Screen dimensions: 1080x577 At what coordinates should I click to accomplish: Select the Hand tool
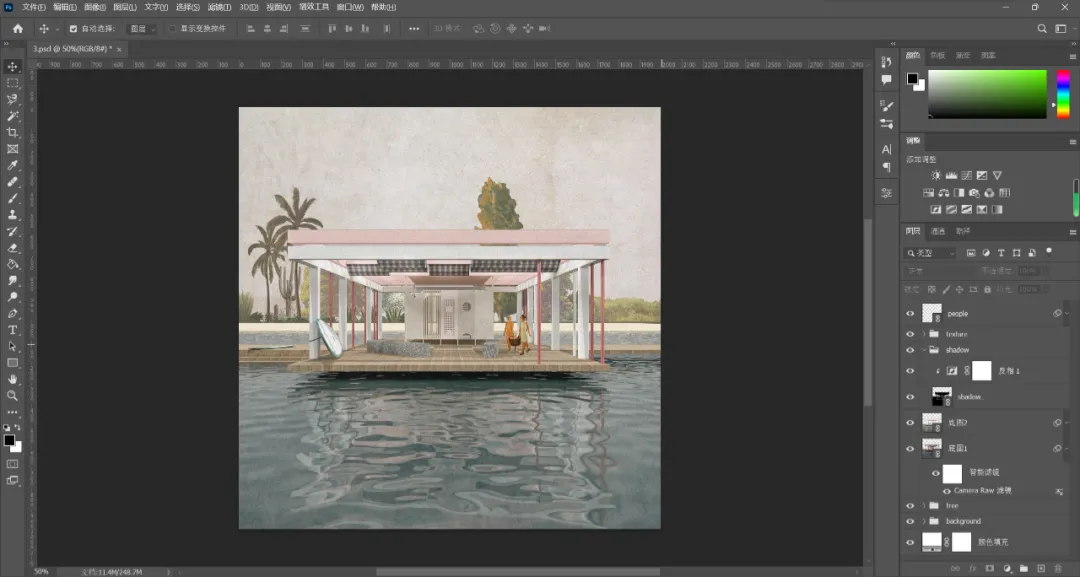click(12, 379)
